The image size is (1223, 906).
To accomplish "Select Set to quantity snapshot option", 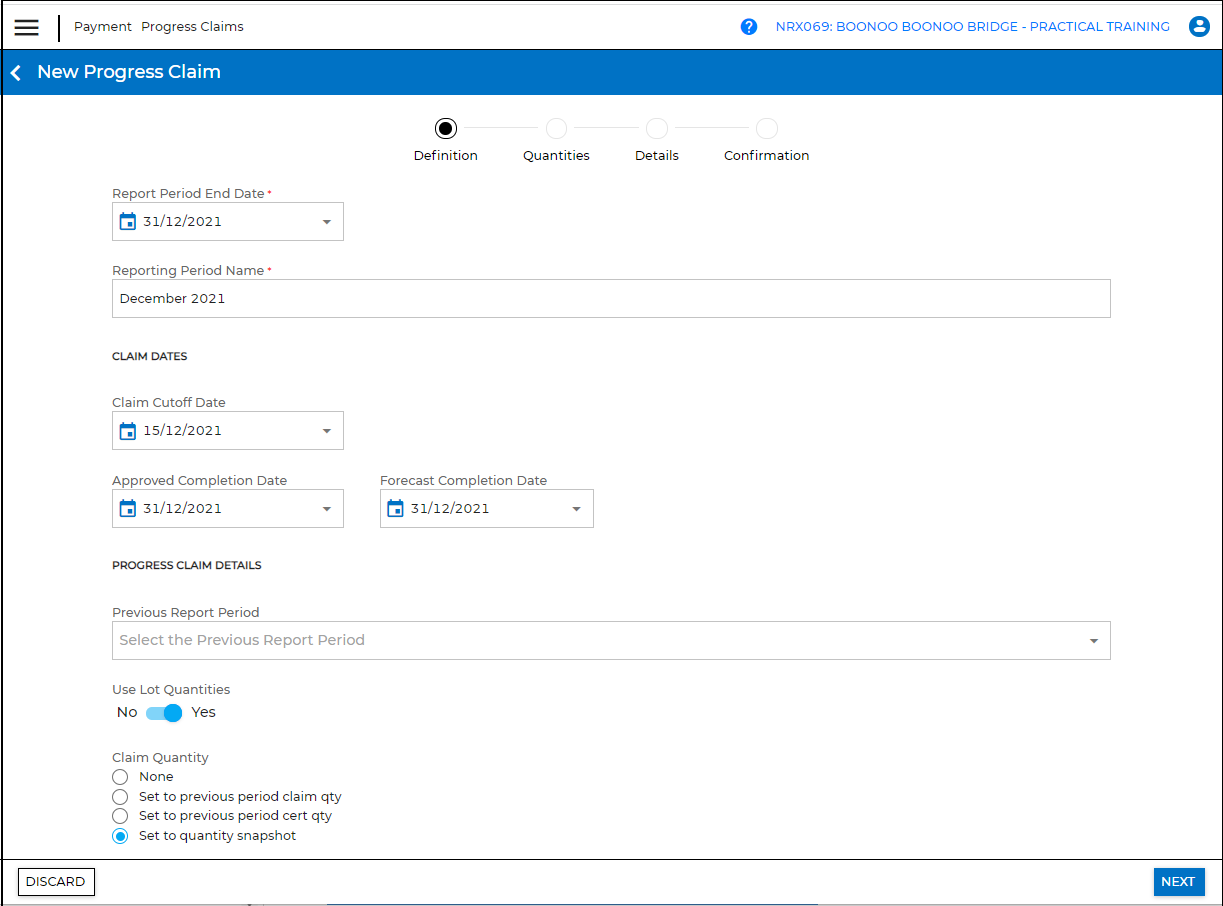I will coord(120,836).
